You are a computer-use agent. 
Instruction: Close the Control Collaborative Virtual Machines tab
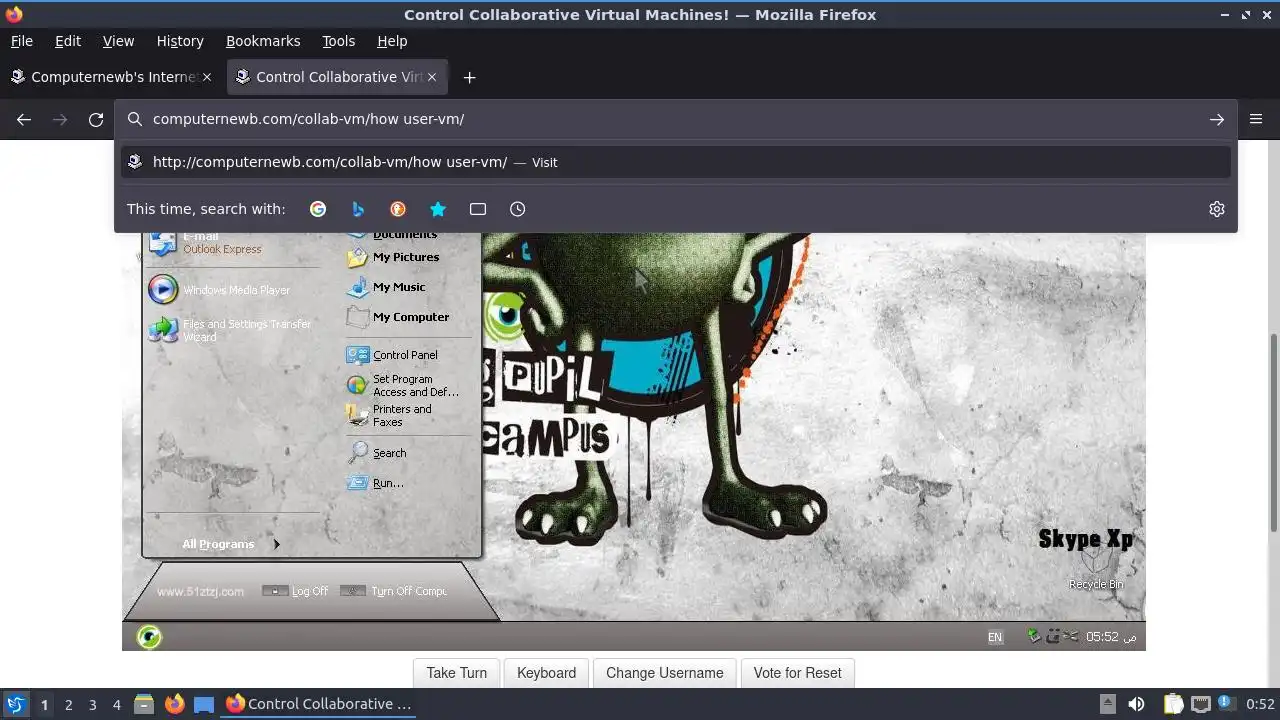pos(432,77)
